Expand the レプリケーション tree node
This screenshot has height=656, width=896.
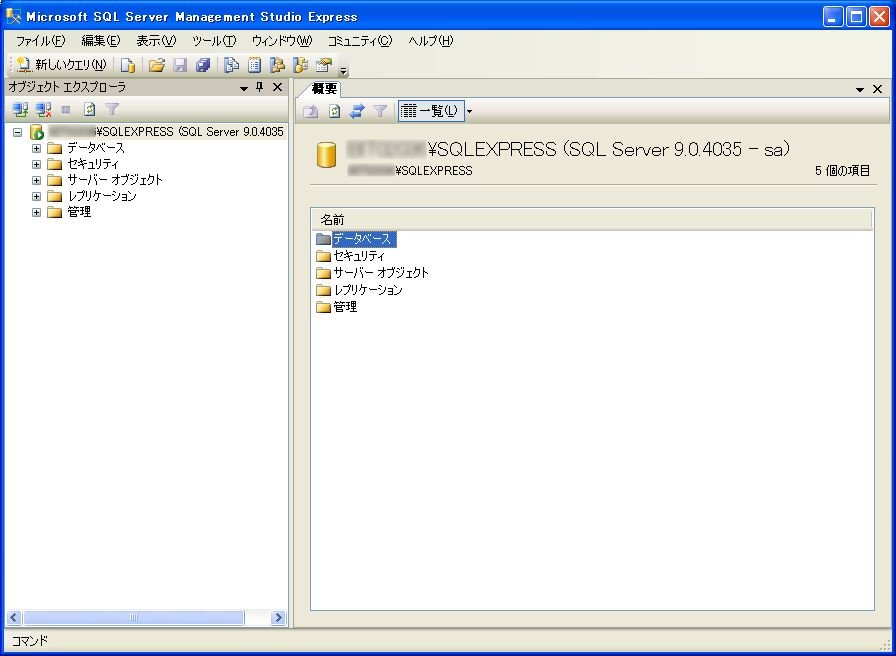[37, 197]
